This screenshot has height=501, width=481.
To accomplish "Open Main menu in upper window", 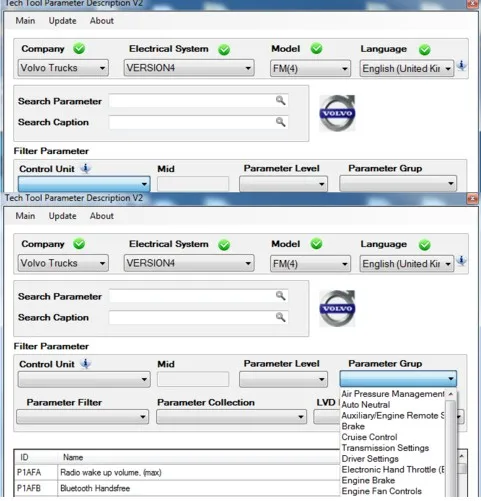I will point(25,21).
